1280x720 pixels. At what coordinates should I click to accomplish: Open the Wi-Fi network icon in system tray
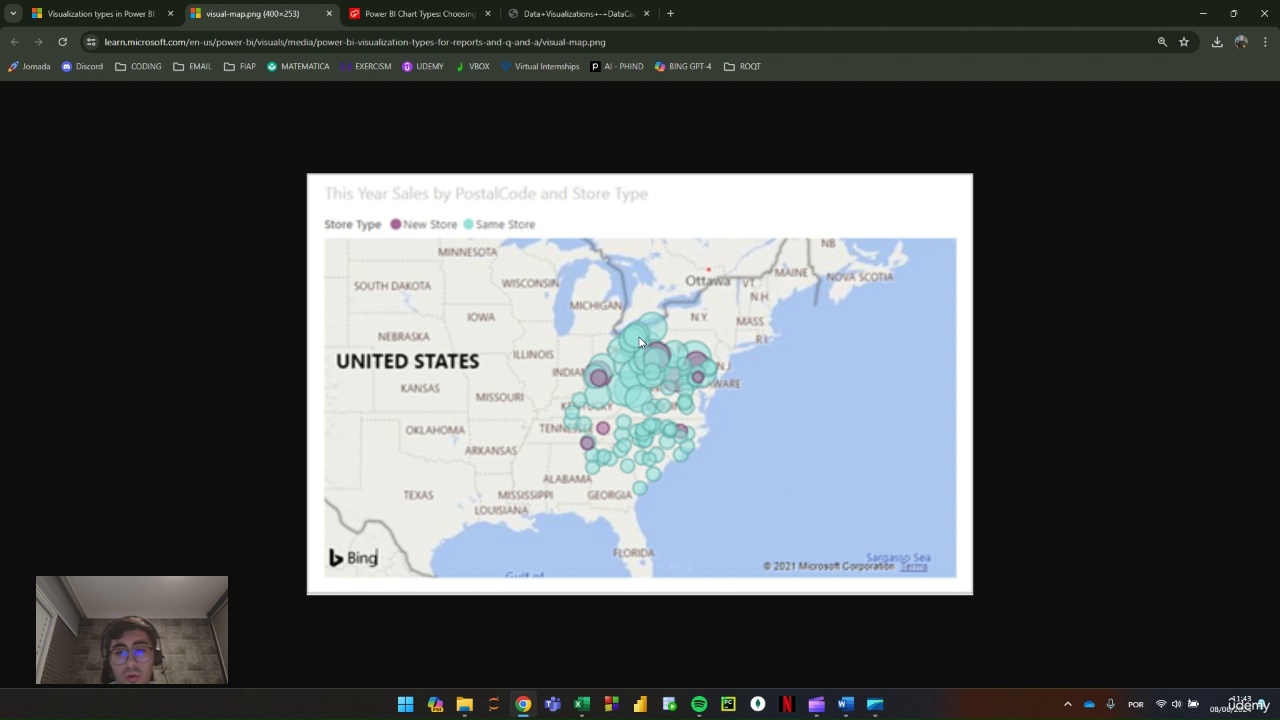tap(1161, 704)
